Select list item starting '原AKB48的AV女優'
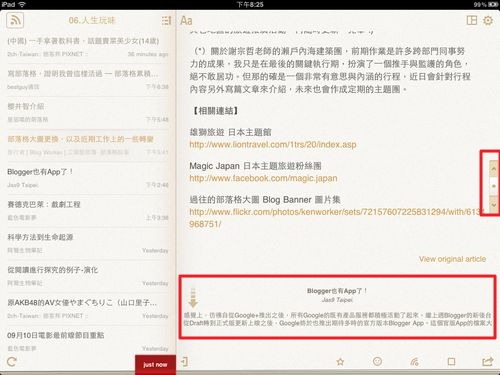This screenshot has width=500, height=375. pyautogui.click(x=88, y=309)
